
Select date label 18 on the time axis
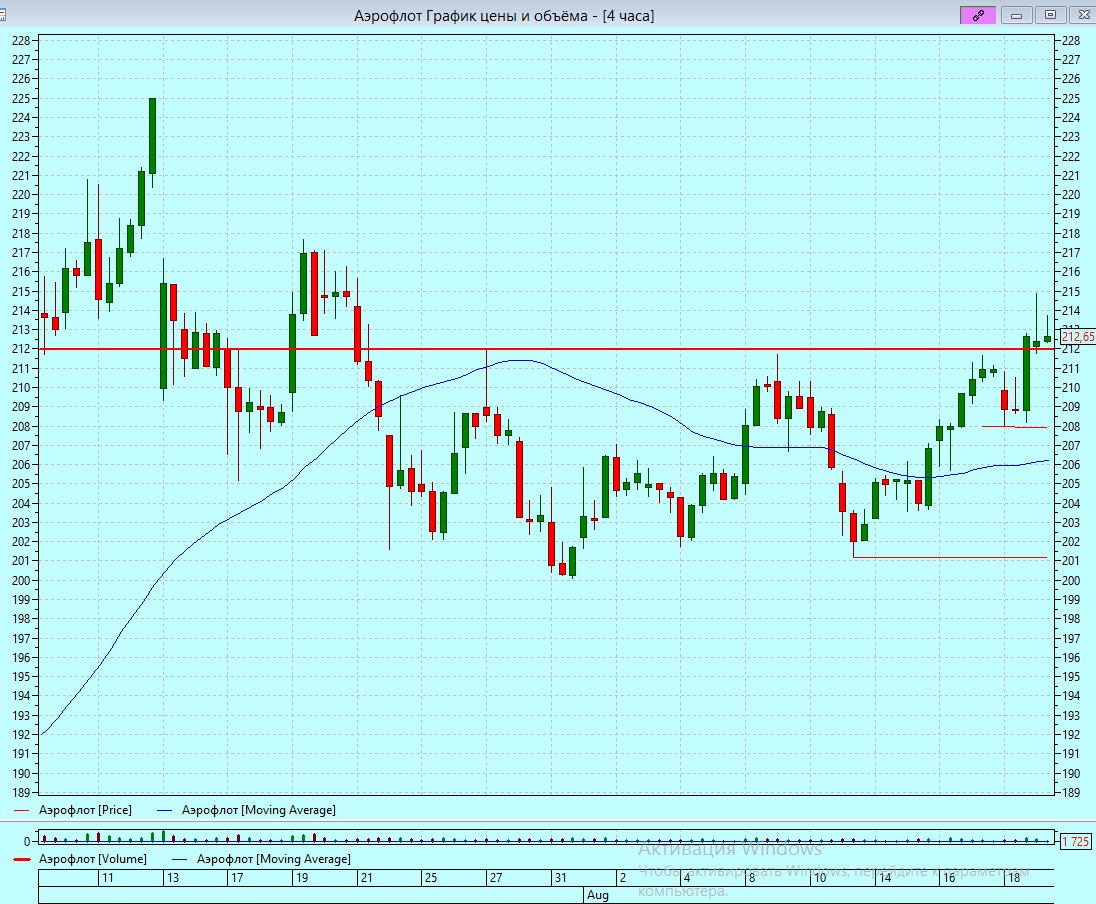pos(1014,877)
